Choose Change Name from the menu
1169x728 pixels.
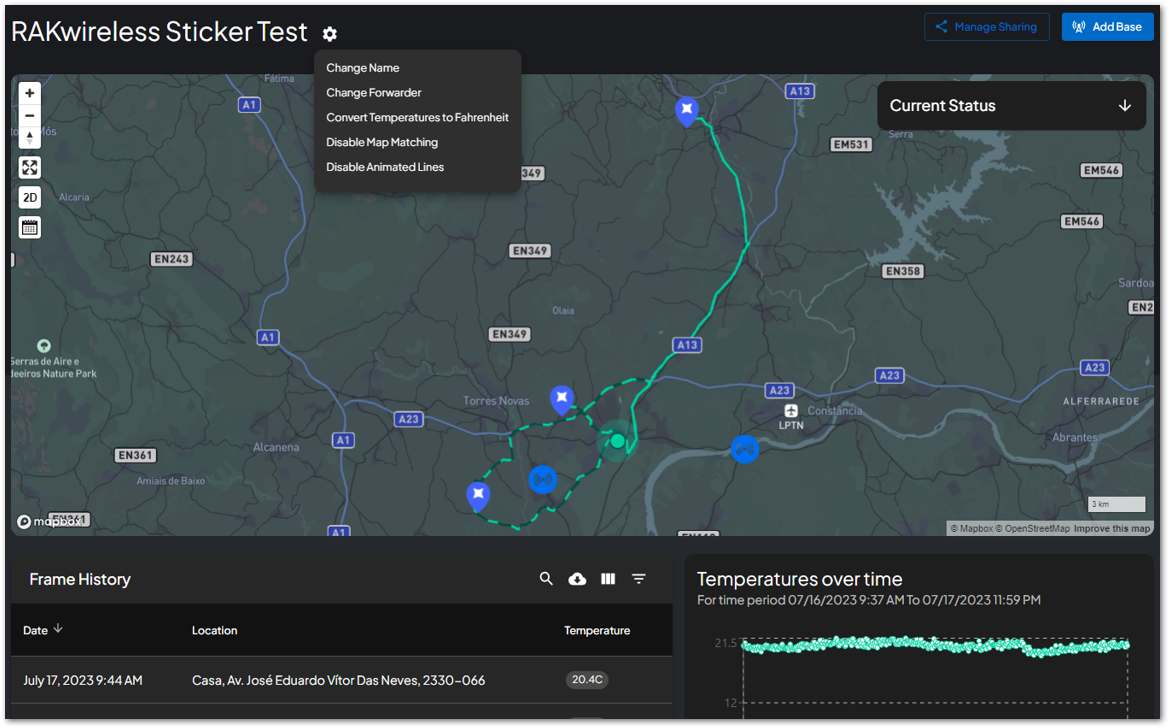point(362,68)
